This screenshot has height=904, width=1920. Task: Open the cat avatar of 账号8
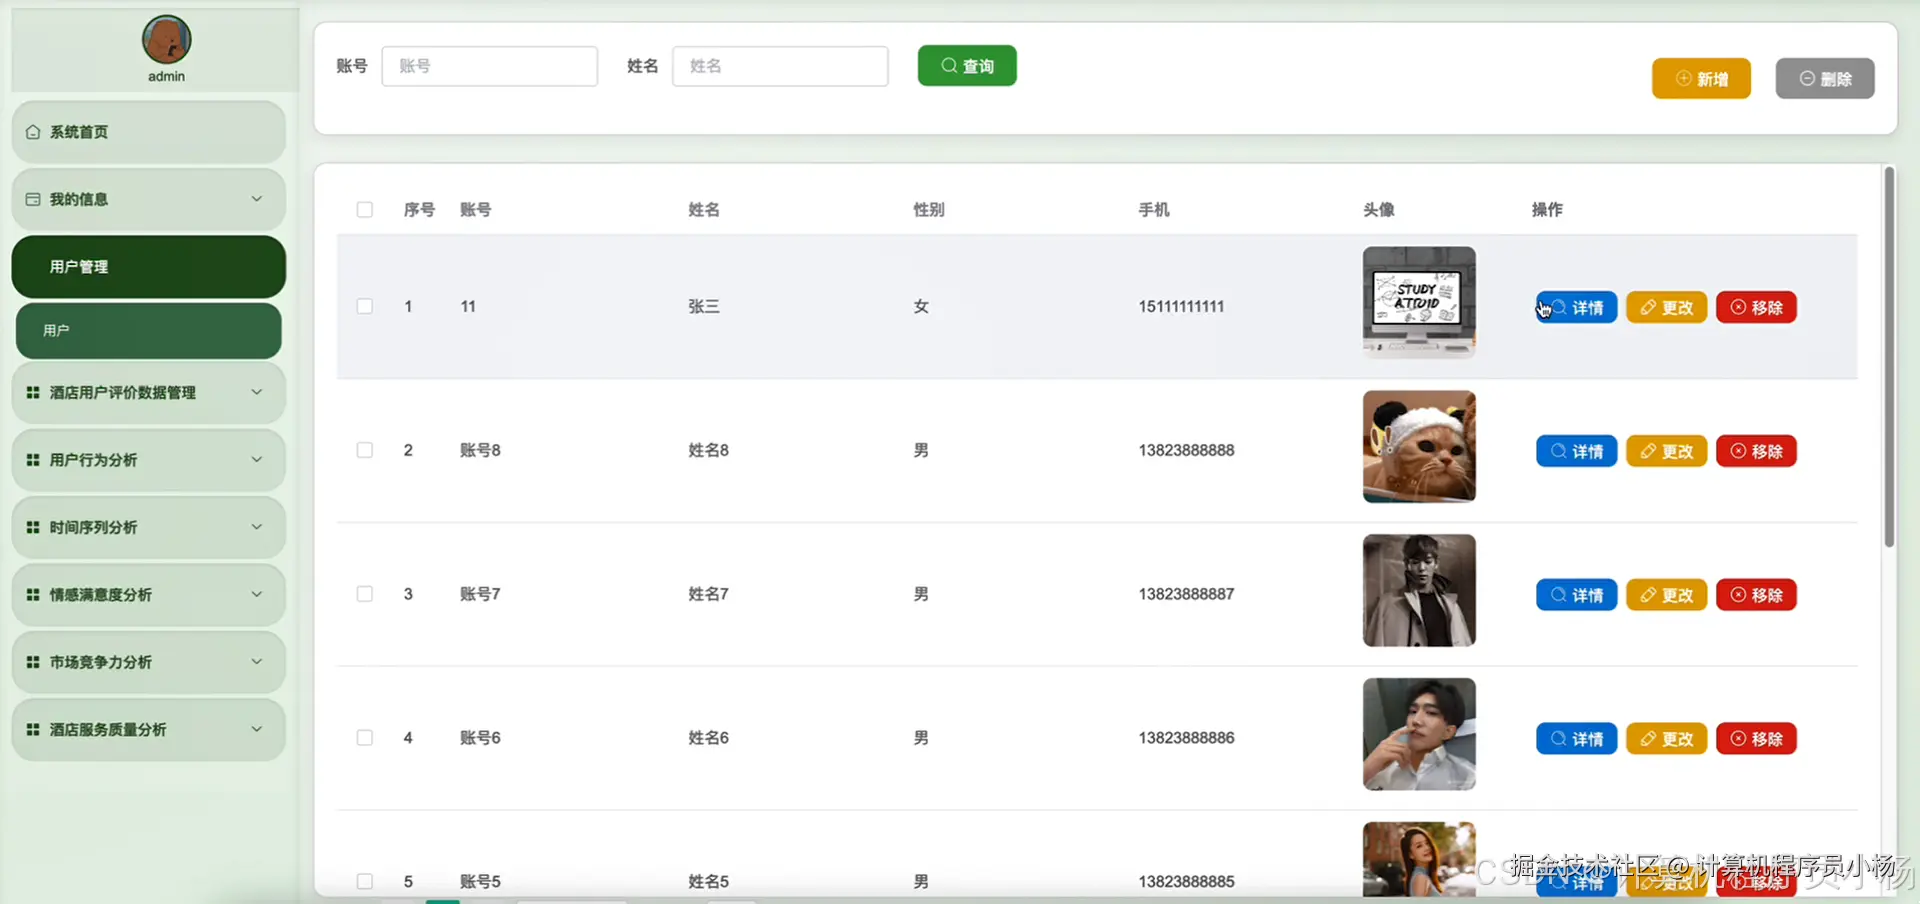click(x=1419, y=447)
